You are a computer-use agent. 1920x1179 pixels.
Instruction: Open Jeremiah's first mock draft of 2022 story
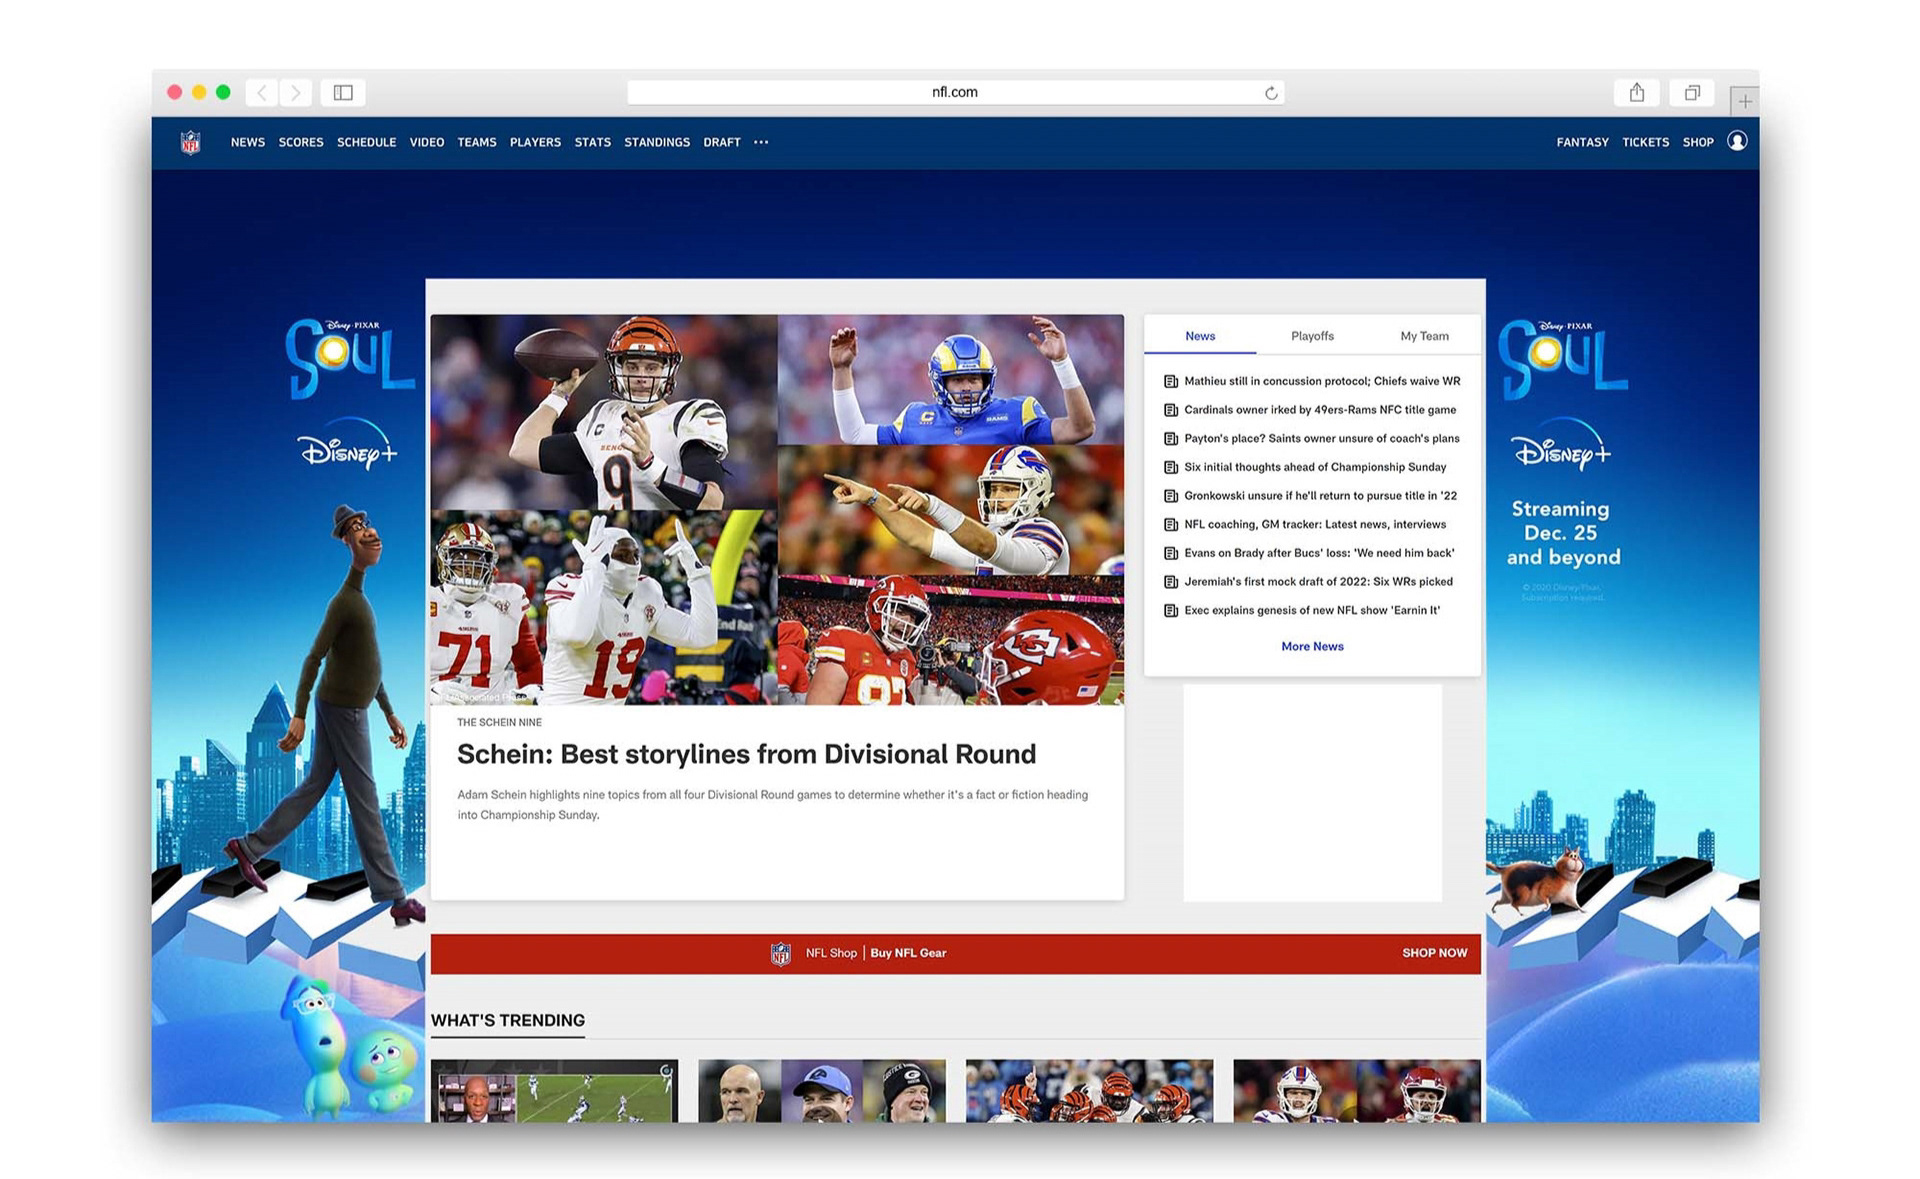[x=1318, y=582]
